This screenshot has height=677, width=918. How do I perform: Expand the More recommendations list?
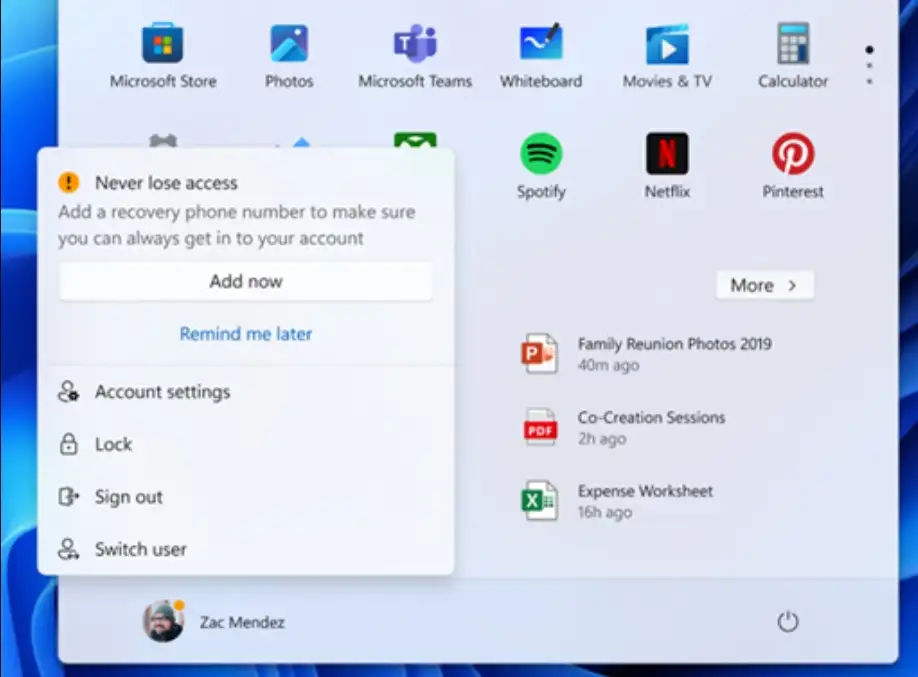(x=764, y=285)
